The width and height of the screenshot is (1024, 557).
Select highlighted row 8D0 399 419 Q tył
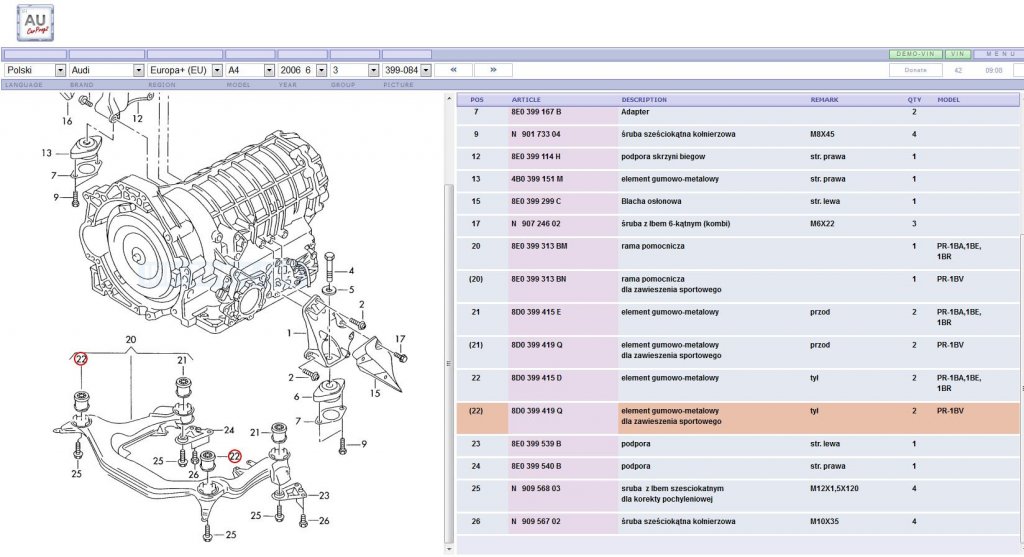click(x=738, y=418)
